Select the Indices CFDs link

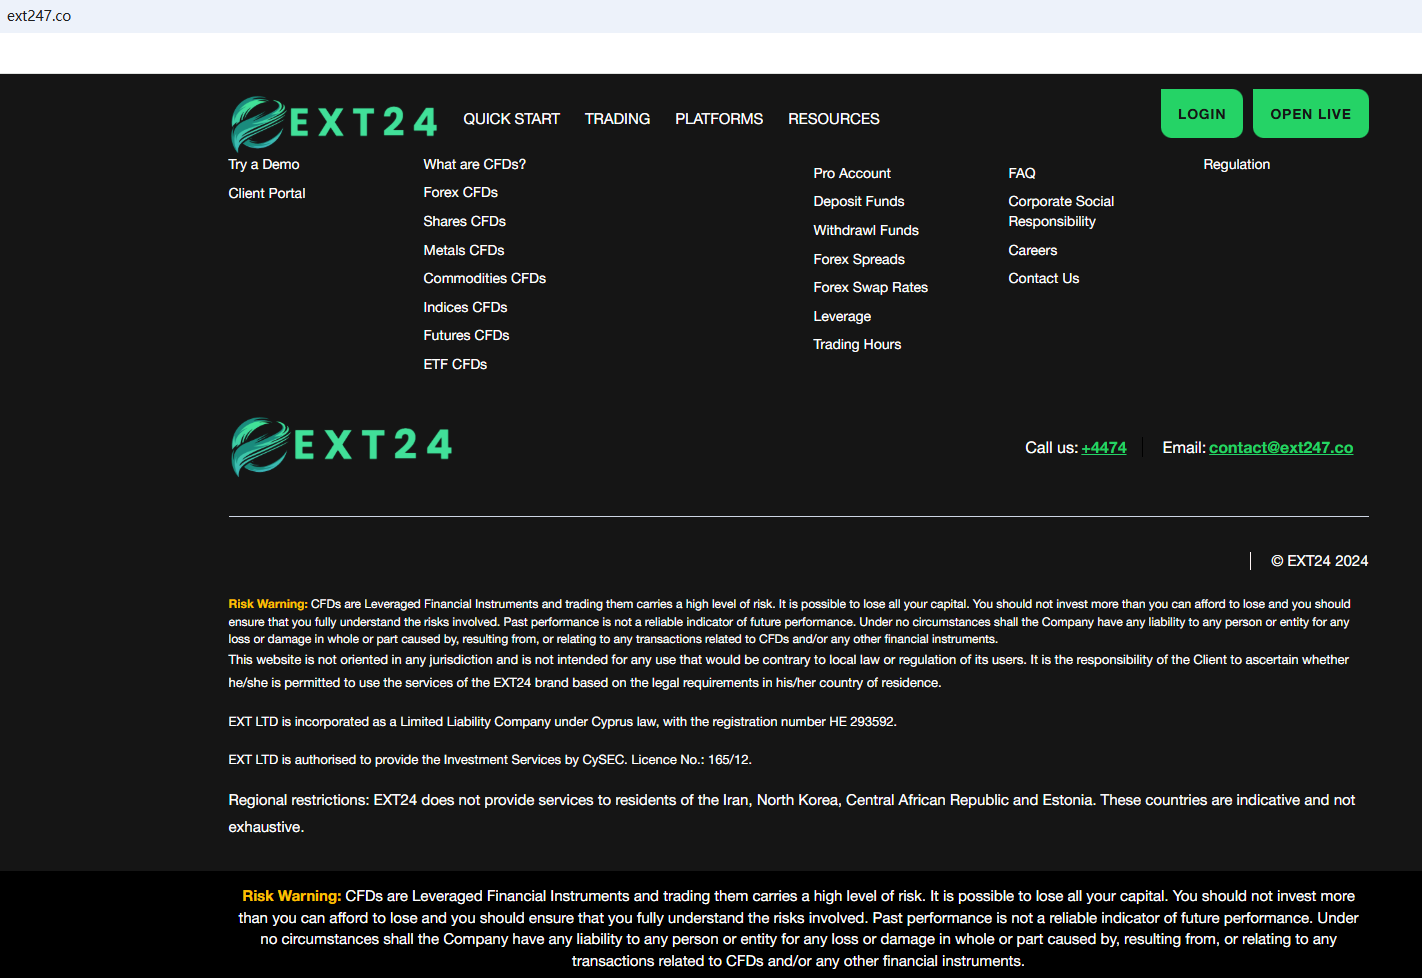[x=466, y=307]
